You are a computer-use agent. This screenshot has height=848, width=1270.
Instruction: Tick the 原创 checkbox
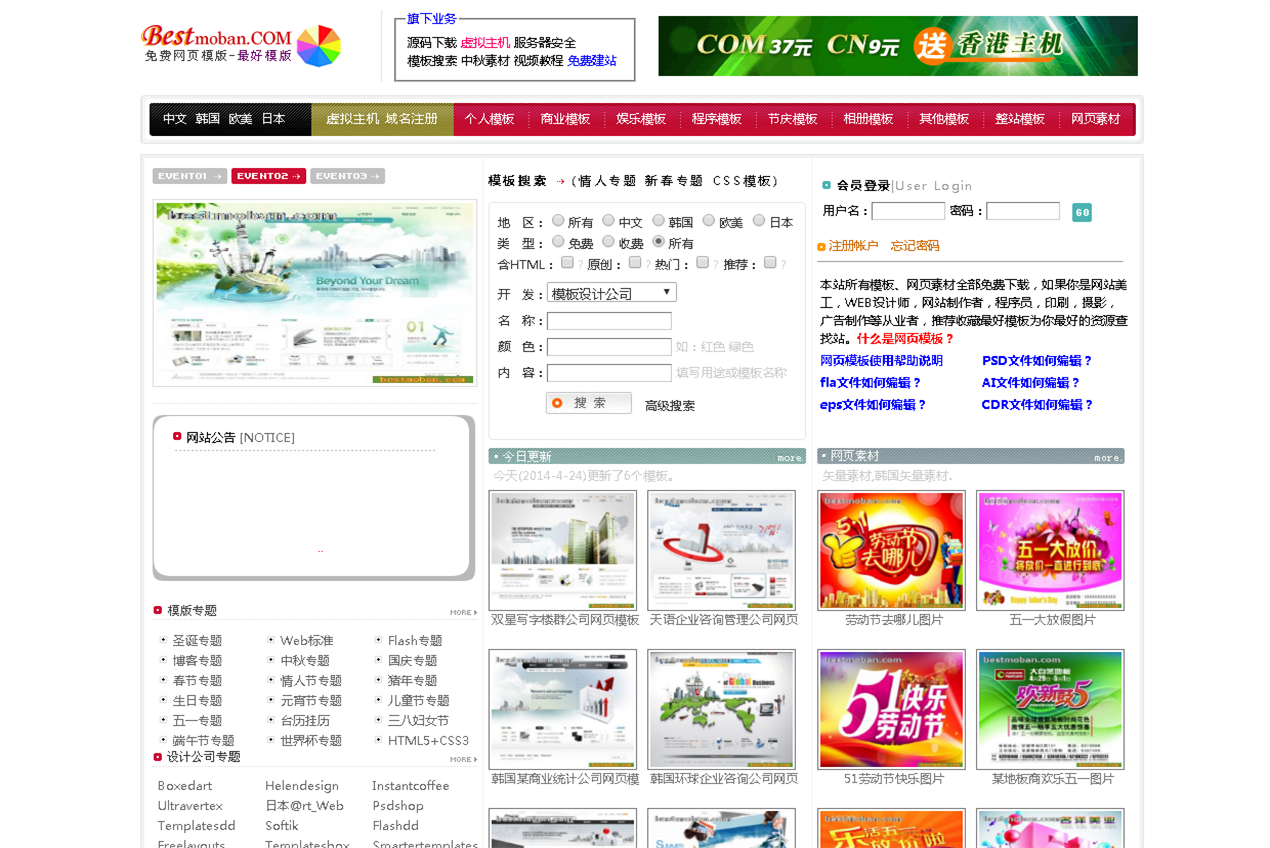(635, 263)
